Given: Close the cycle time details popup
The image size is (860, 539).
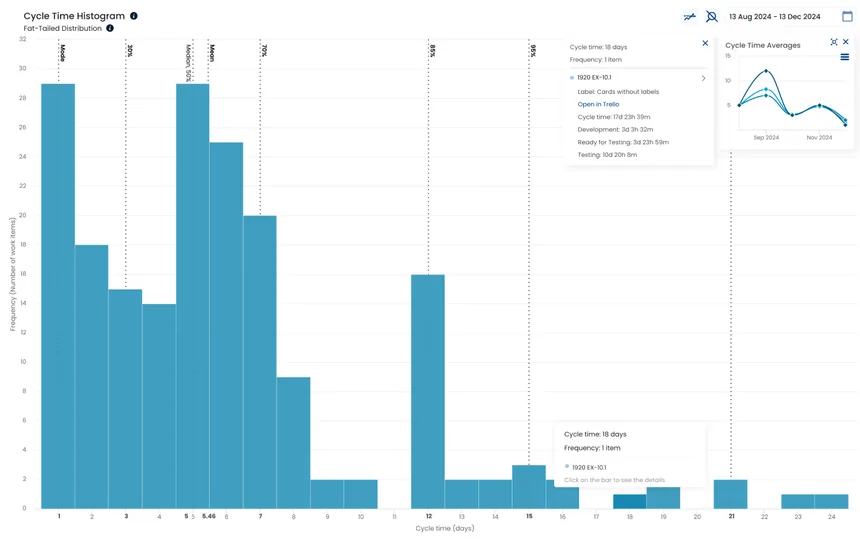Looking at the screenshot, I should [x=705, y=43].
